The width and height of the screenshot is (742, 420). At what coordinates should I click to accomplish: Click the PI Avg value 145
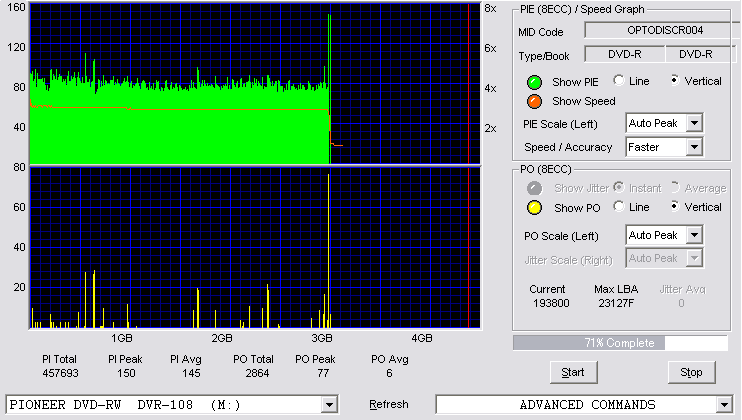coord(191,373)
